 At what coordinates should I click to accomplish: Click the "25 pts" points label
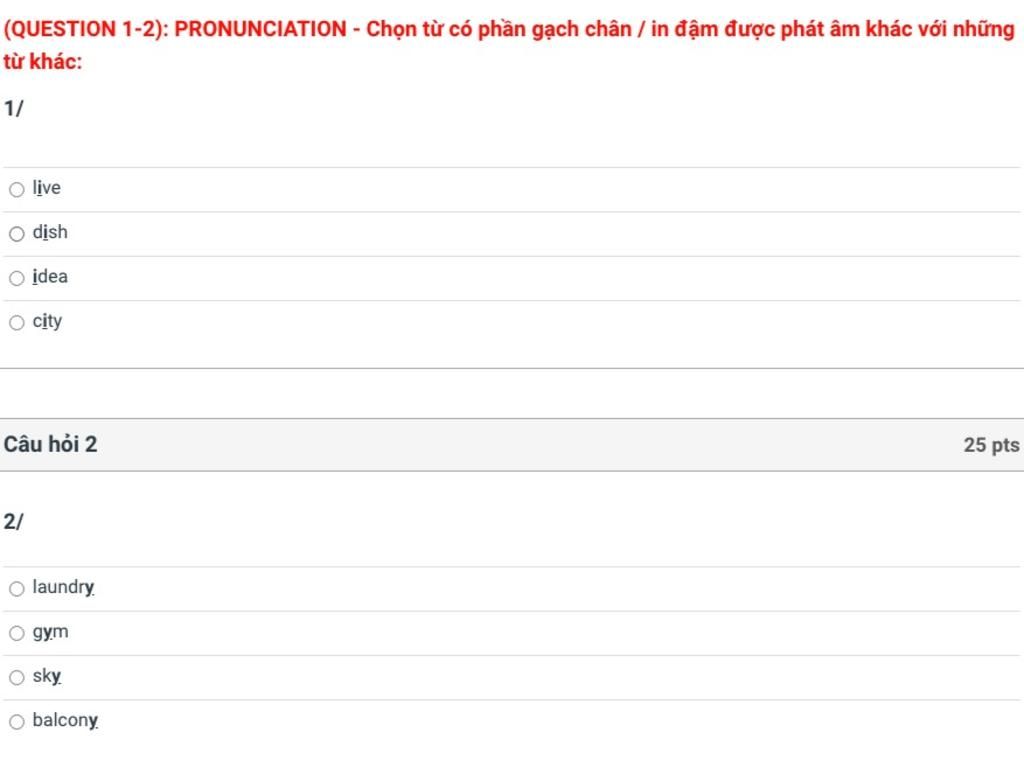[x=991, y=445]
